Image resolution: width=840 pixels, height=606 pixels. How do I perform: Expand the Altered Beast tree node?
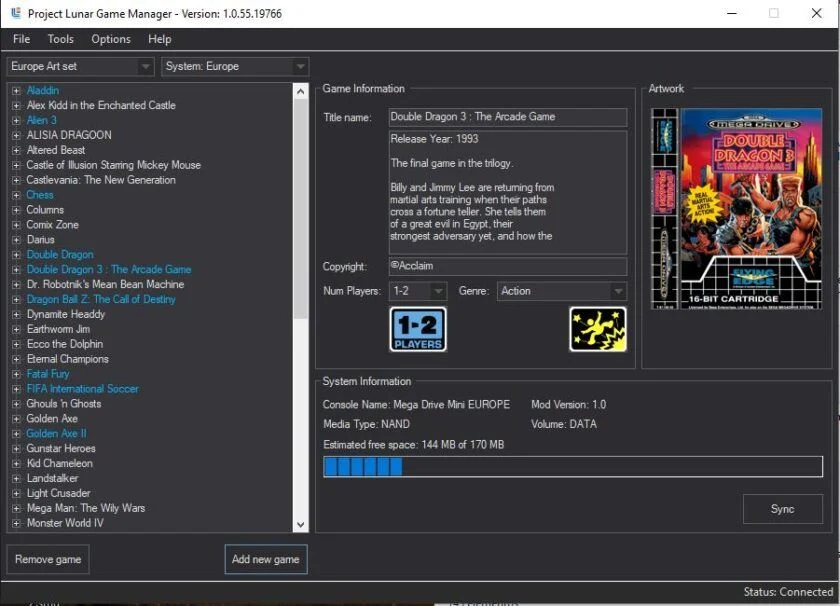point(16,151)
